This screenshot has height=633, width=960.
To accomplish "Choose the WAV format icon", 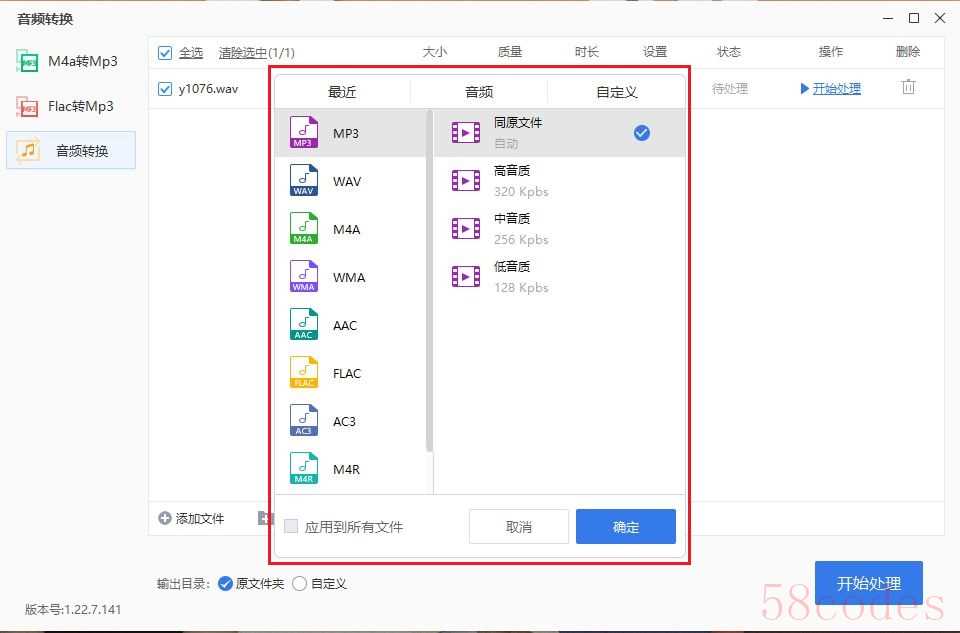I will pyautogui.click(x=304, y=181).
